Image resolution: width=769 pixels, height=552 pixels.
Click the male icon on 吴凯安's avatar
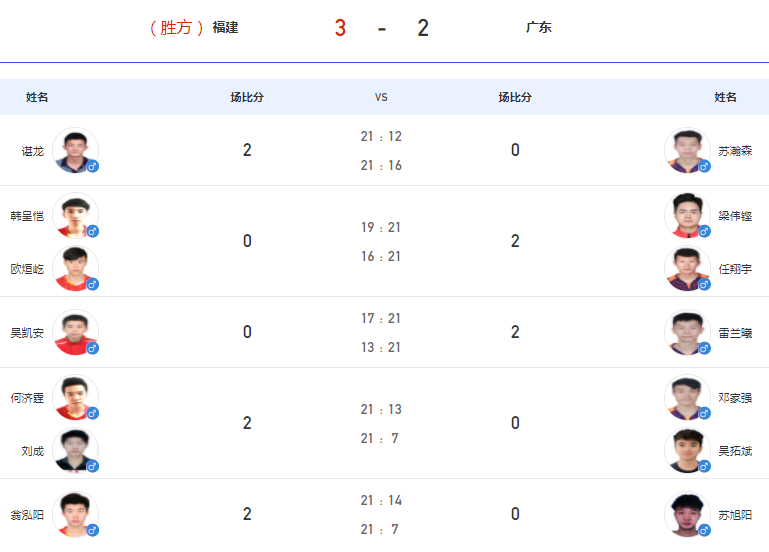(92, 349)
